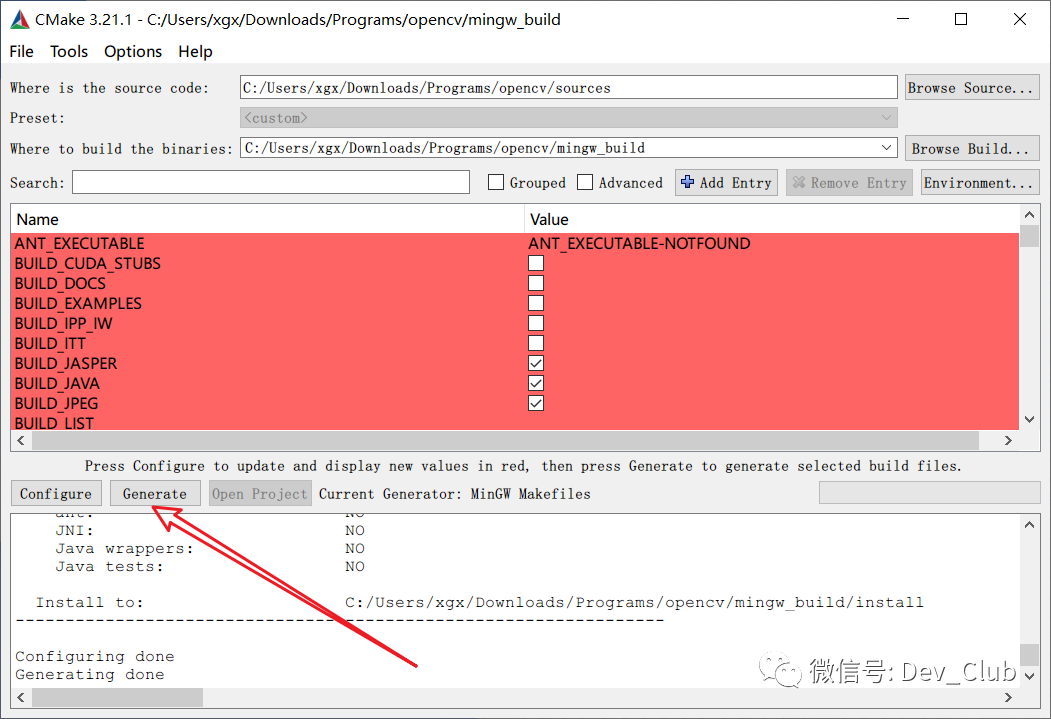Select the BUILD_LIST entry
This screenshot has width=1051, height=719.
point(54,423)
